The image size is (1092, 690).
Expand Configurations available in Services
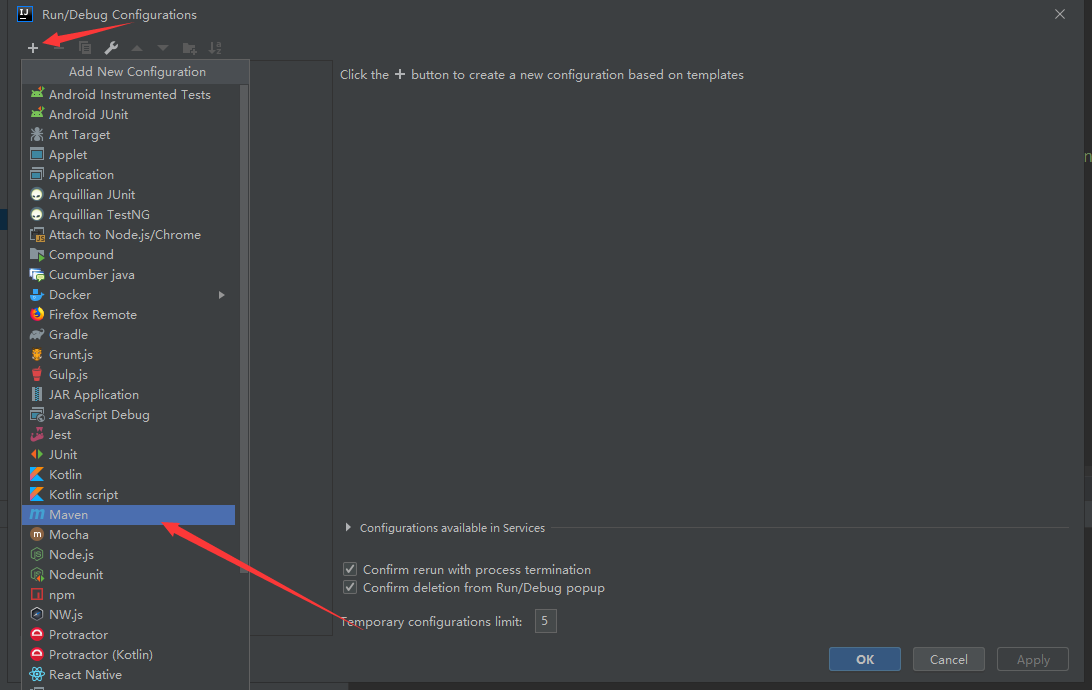(x=348, y=528)
